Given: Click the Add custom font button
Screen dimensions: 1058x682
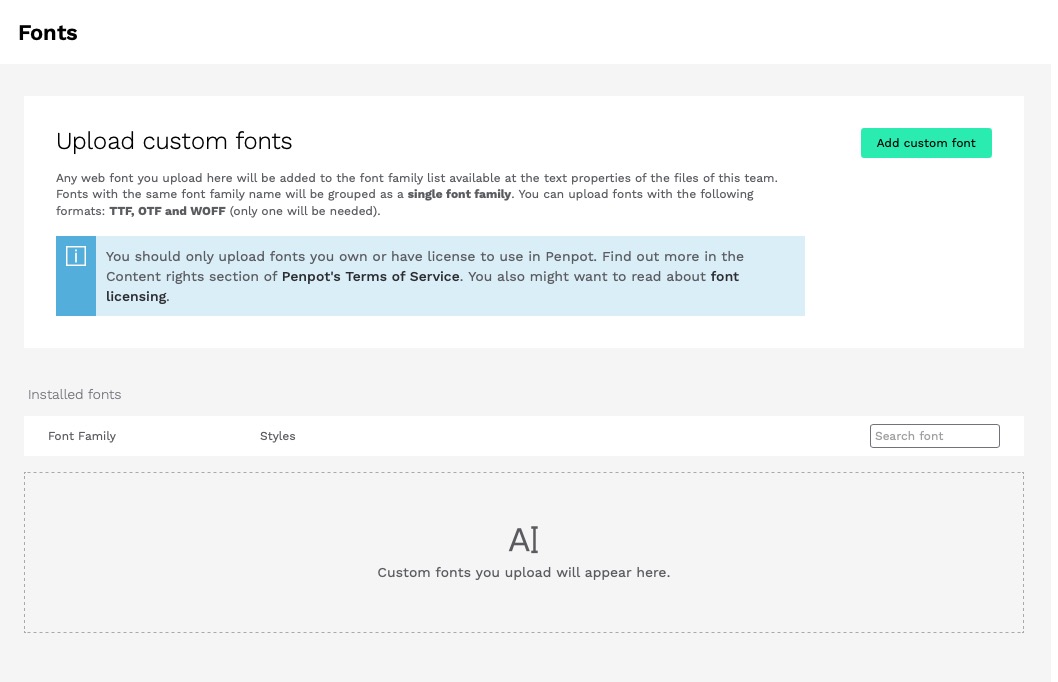Looking at the screenshot, I should [925, 143].
